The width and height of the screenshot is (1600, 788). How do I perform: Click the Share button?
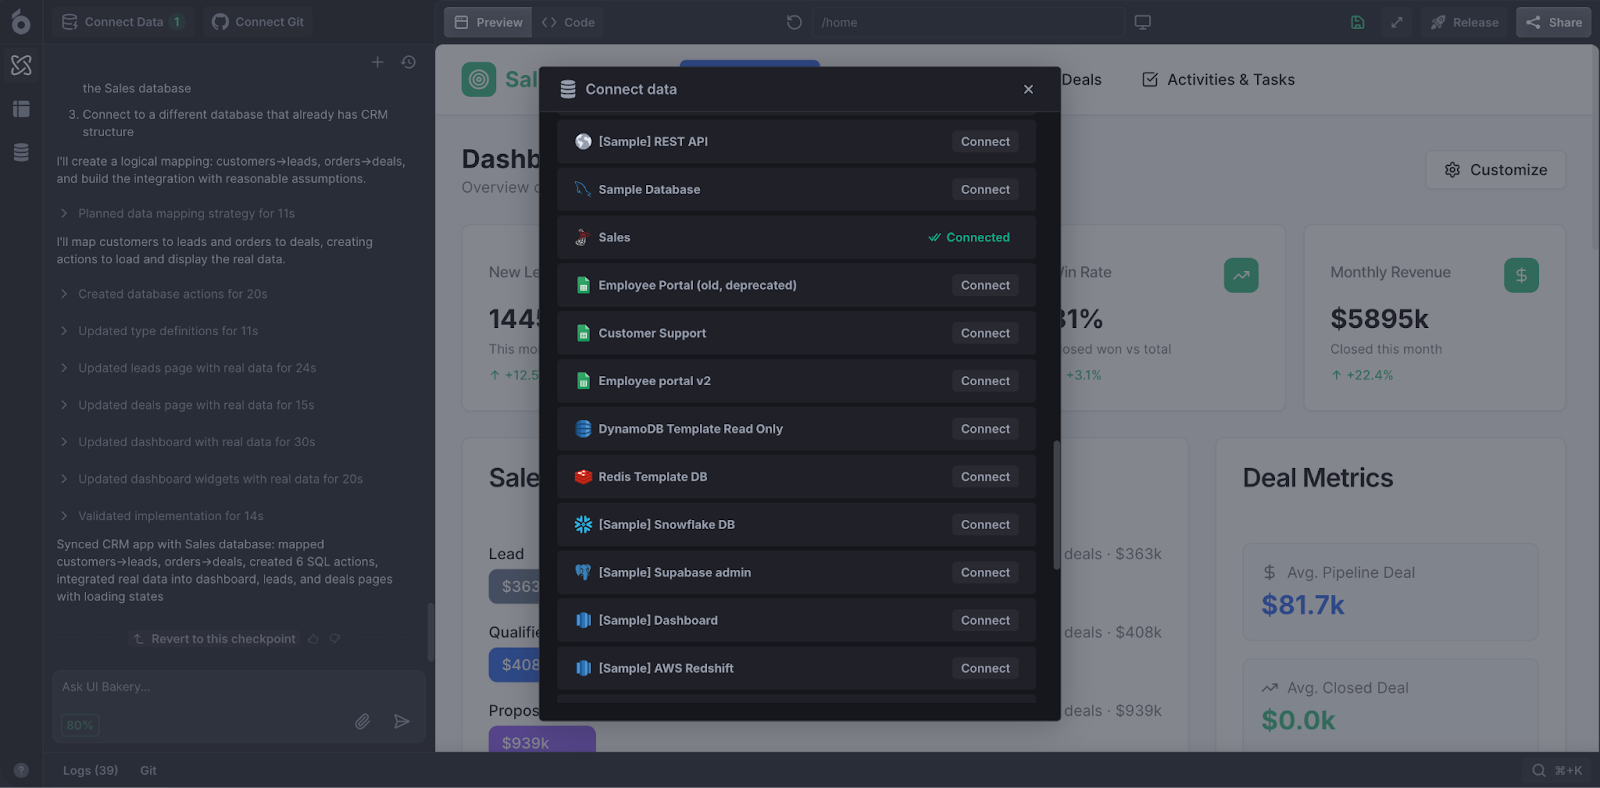pyautogui.click(x=1554, y=22)
